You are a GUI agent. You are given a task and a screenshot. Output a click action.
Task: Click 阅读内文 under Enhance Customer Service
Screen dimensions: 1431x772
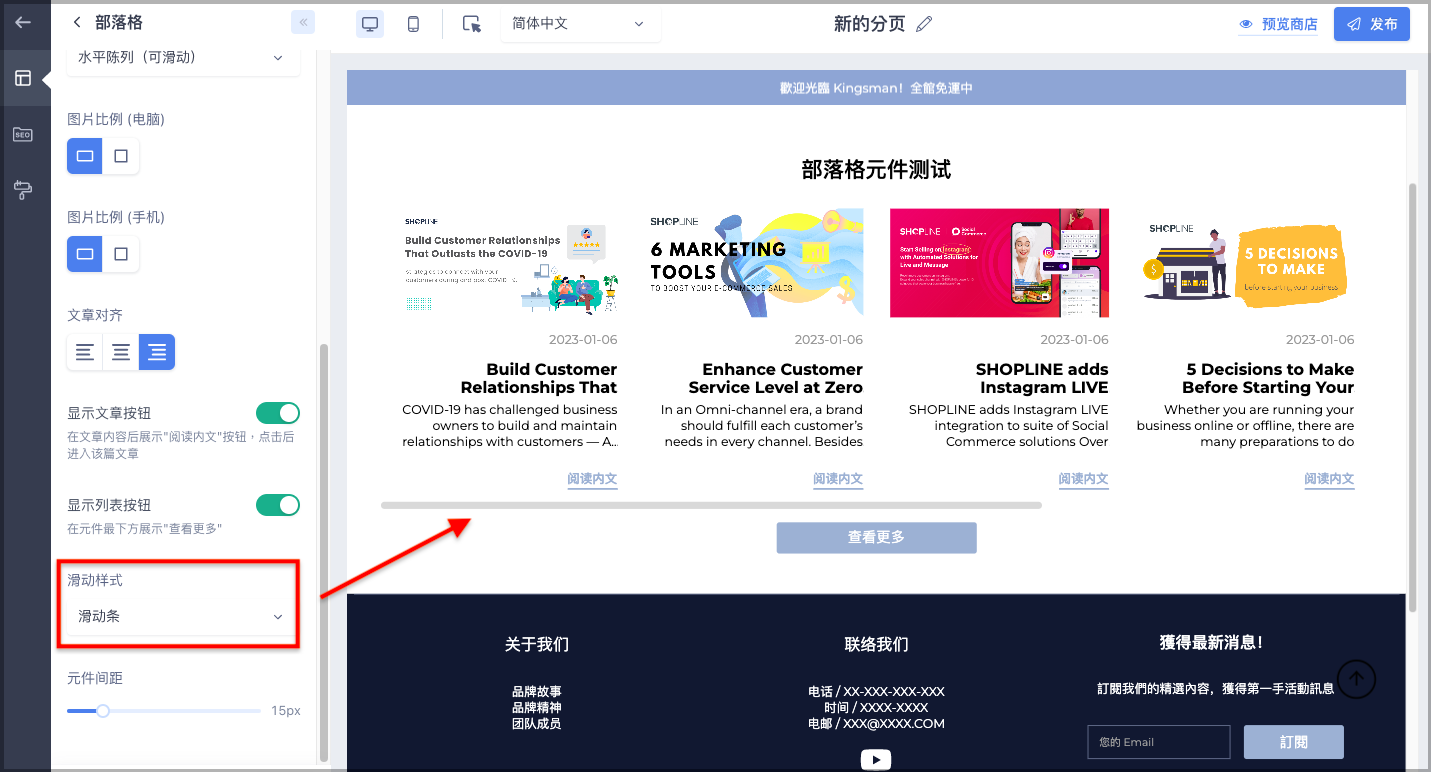pos(838,479)
